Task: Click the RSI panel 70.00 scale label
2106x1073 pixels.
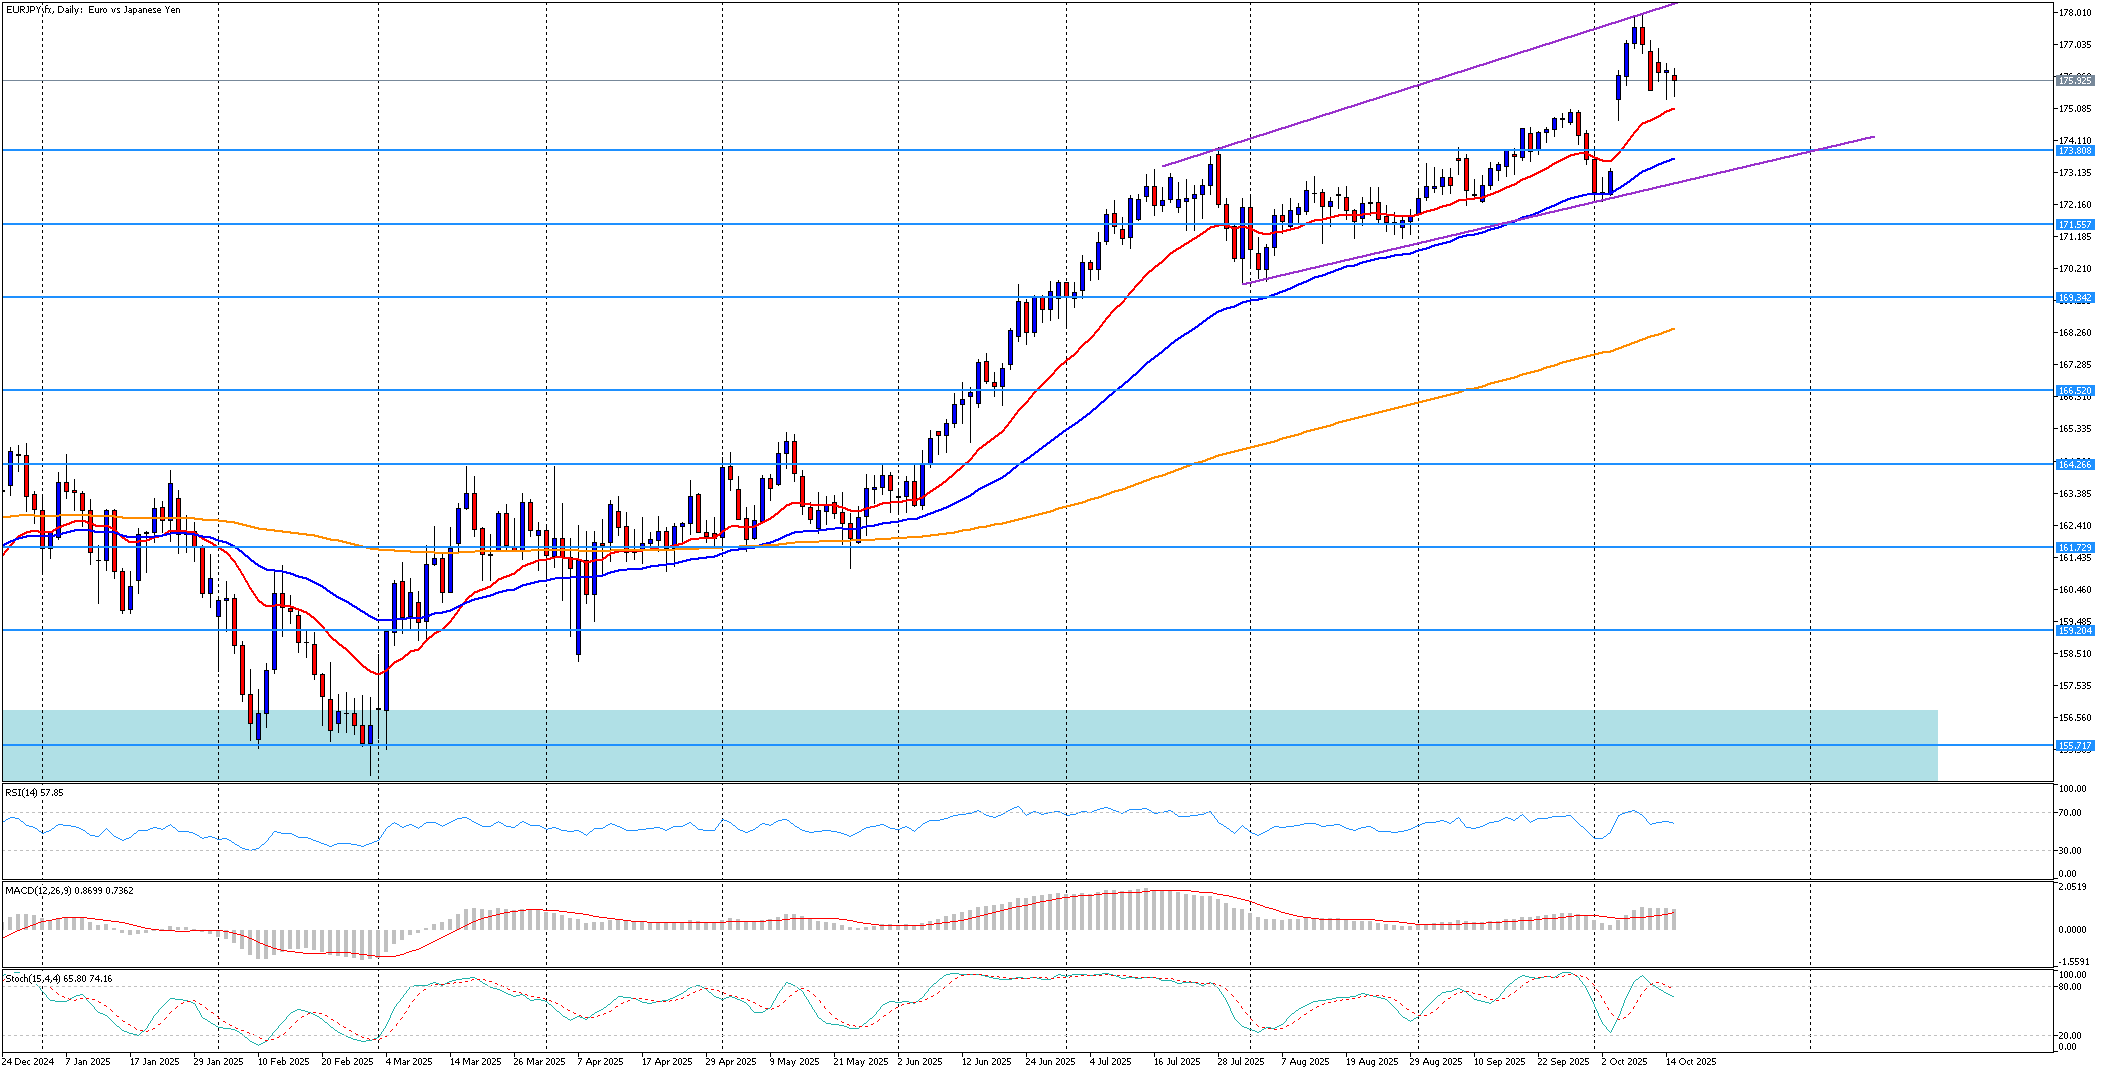Action: pos(2071,813)
